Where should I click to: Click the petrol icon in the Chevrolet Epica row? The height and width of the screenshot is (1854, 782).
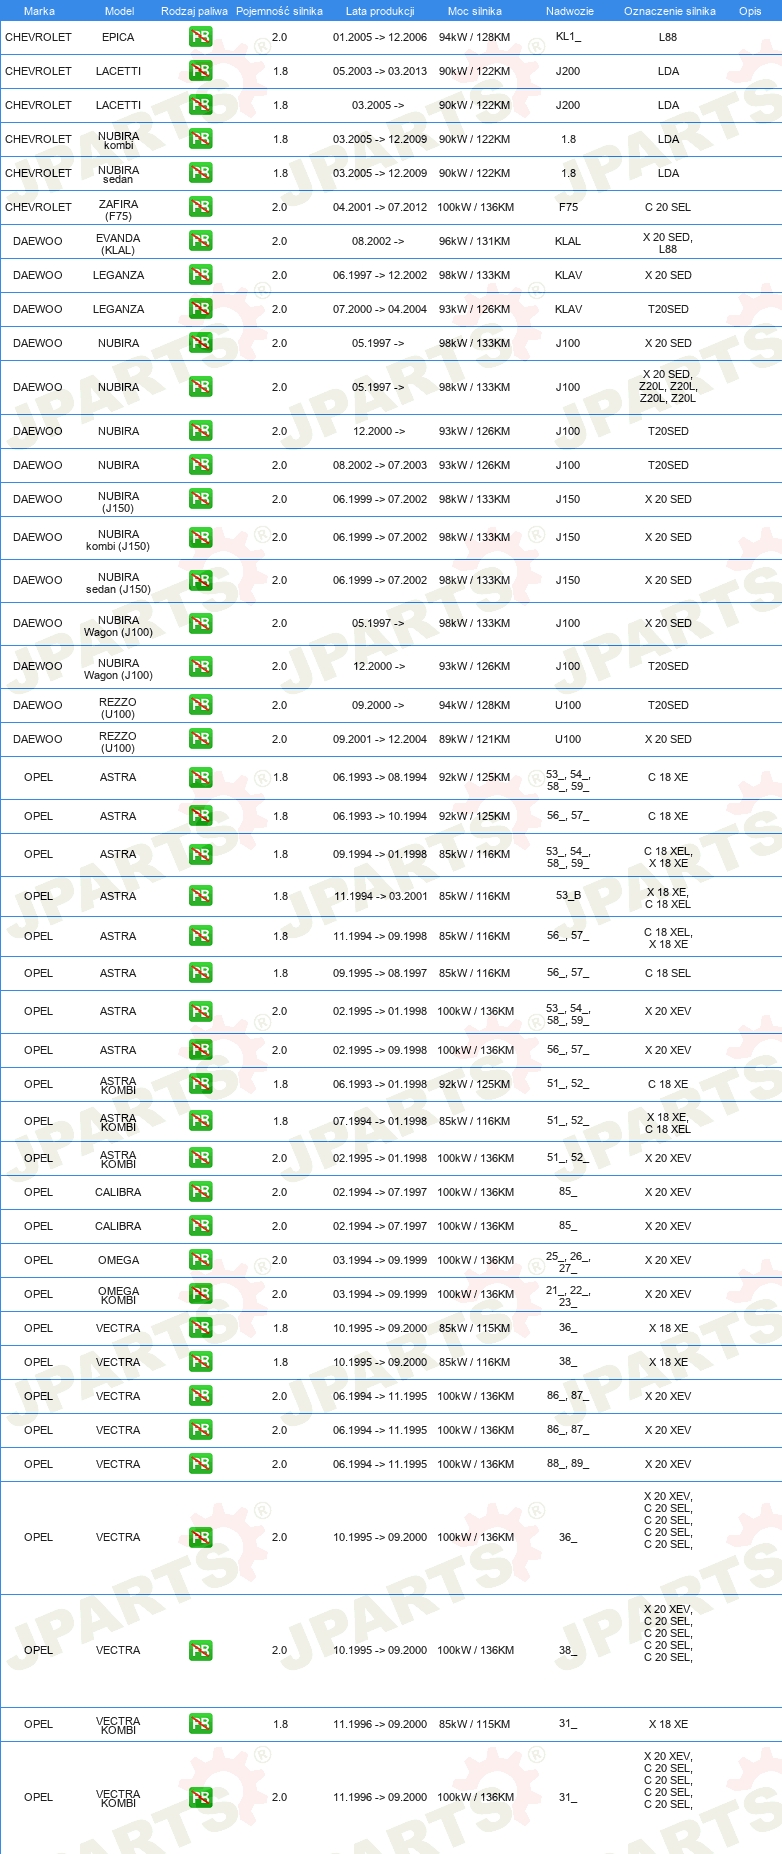(x=200, y=37)
